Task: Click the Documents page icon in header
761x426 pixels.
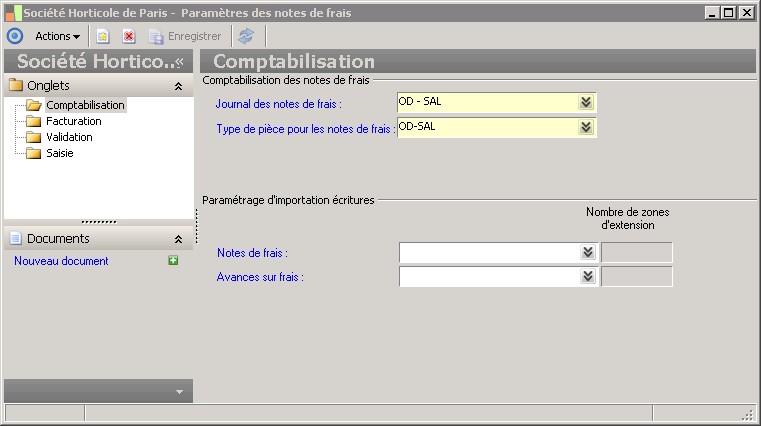Action: coord(16,238)
